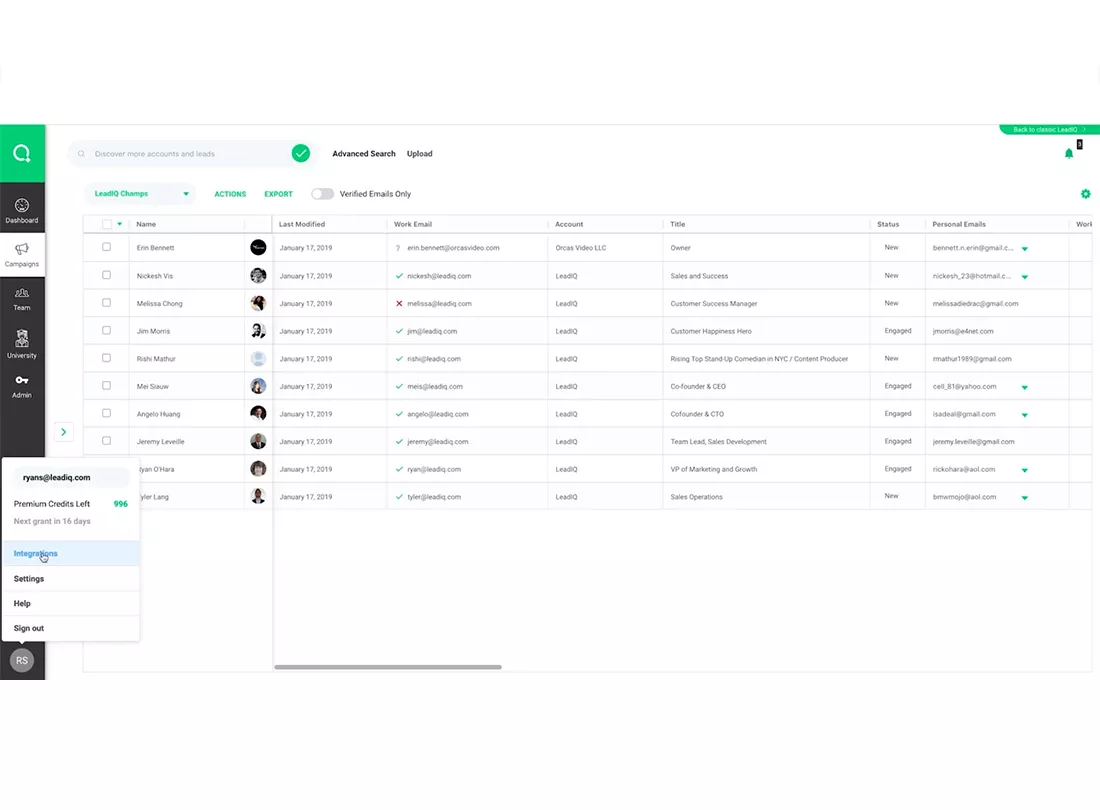The image size is (1100, 810).
Task: Open the table settings gear icon
Action: [1085, 194]
